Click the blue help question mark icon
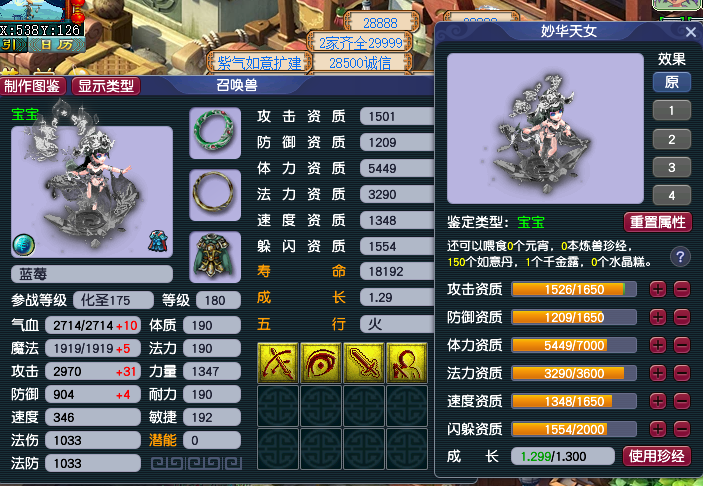The width and height of the screenshot is (703, 486). point(680,257)
